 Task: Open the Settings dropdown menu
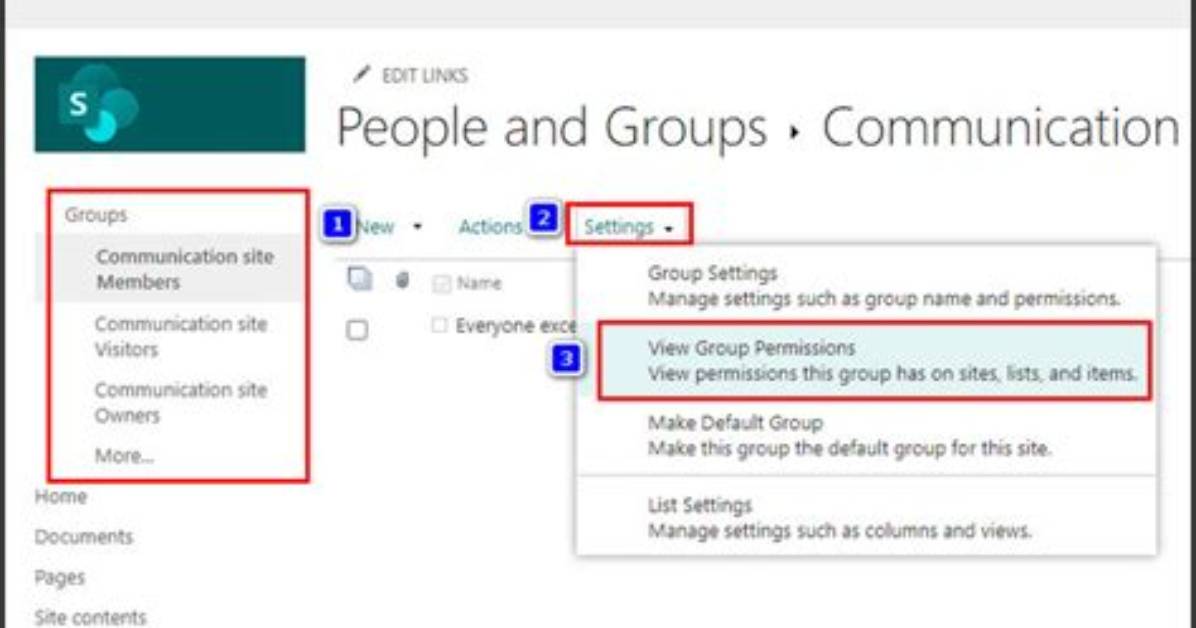(629, 227)
